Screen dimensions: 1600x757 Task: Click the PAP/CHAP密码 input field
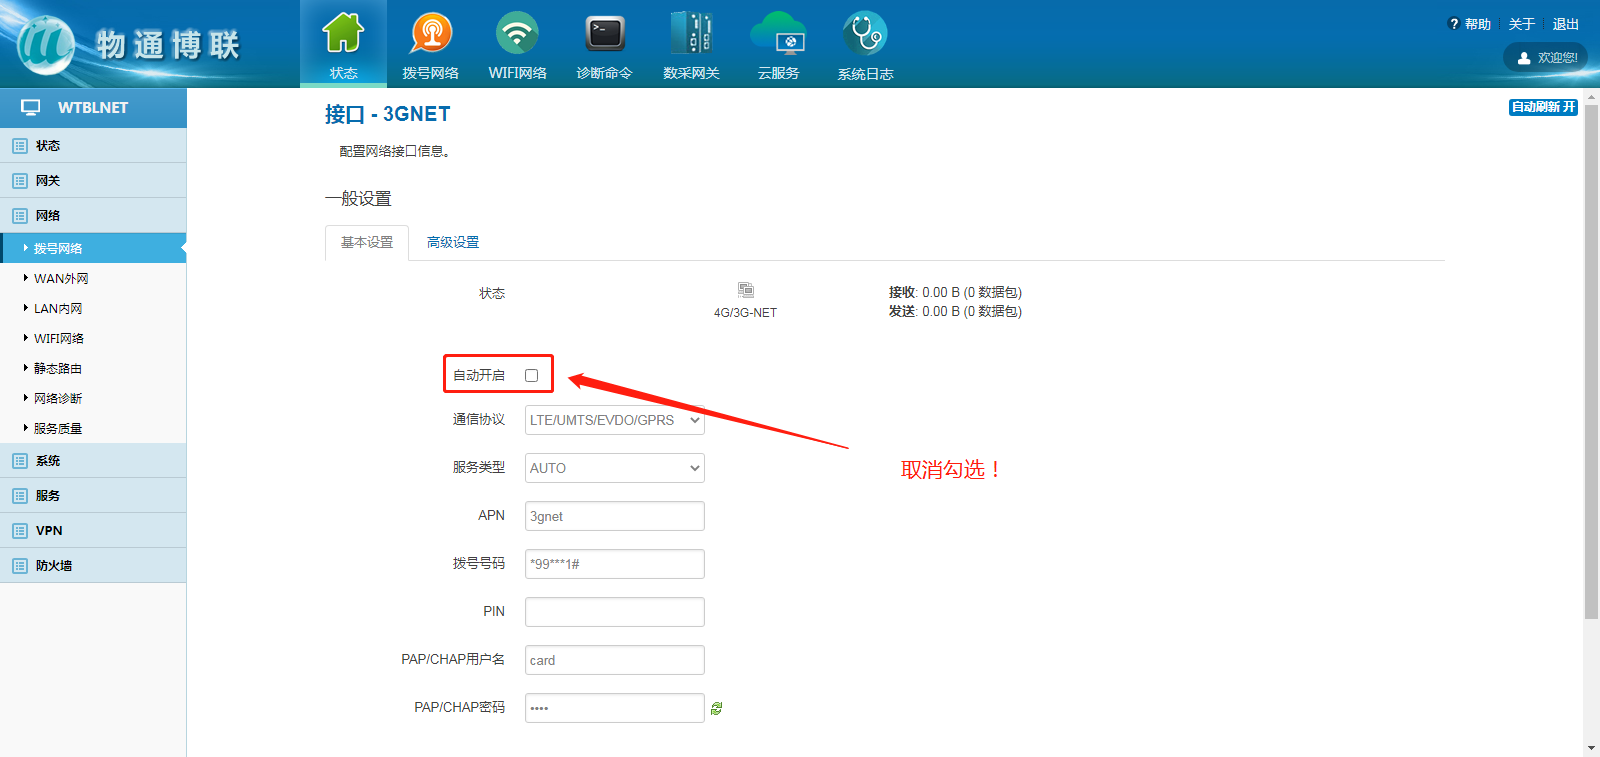[x=615, y=708]
